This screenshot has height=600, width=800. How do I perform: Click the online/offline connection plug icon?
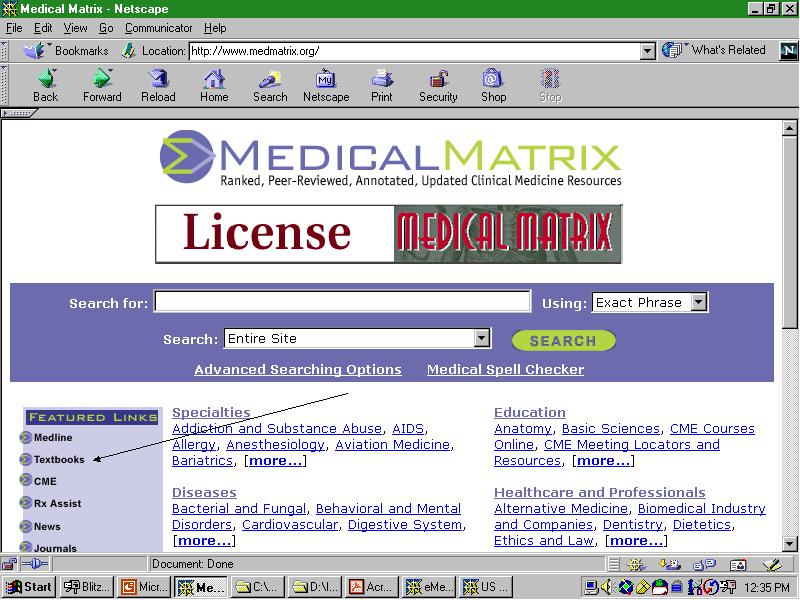coord(35,564)
